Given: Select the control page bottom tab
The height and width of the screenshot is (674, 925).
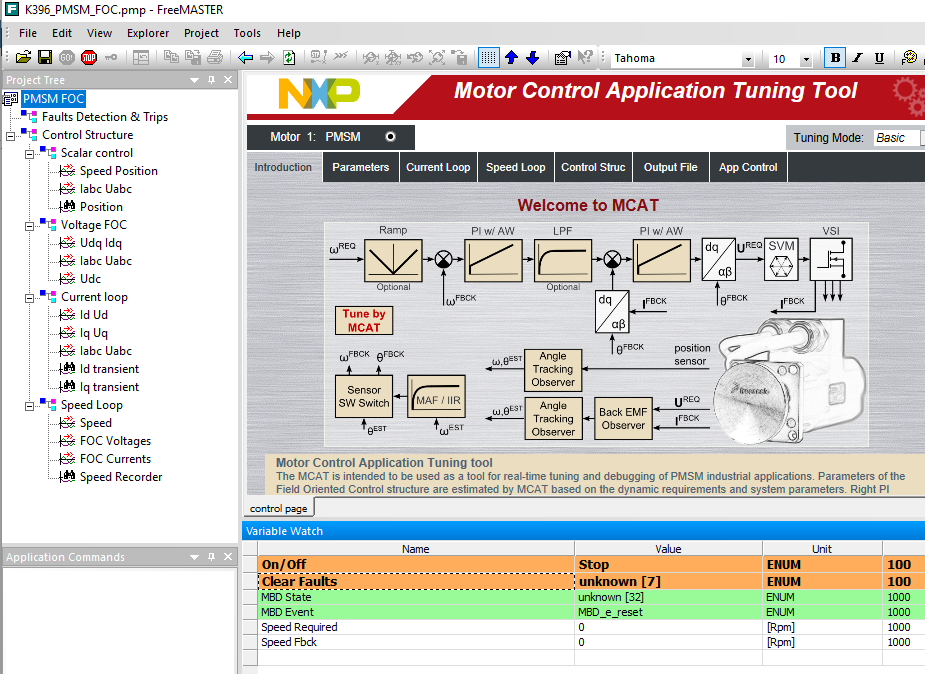Looking at the screenshot, I should 278,508.
